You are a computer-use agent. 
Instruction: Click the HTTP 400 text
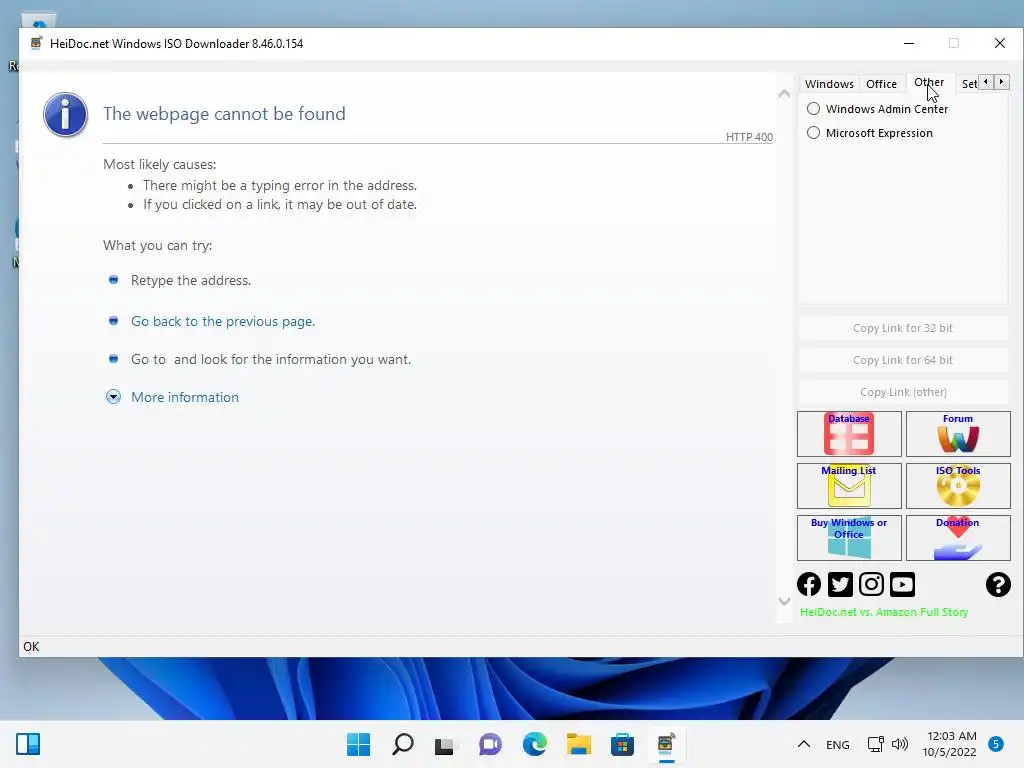[749, 137]
